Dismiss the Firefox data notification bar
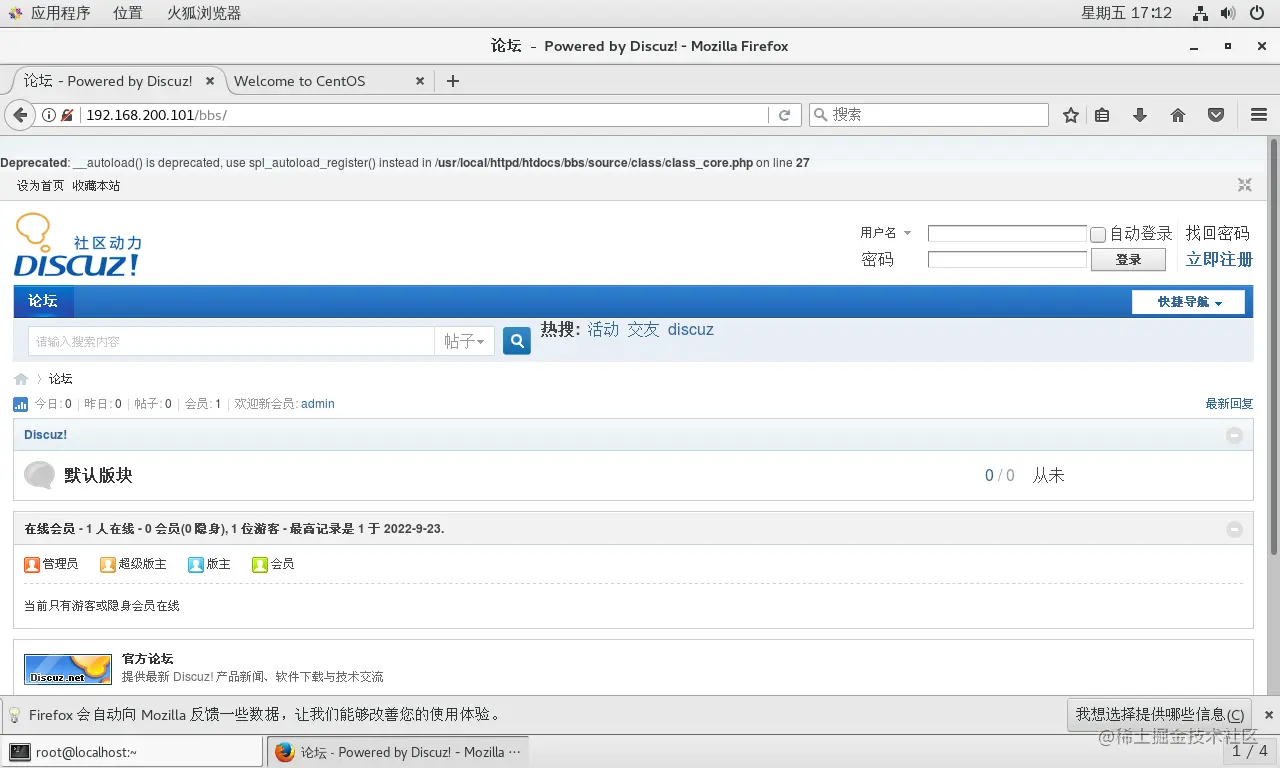This screenshot has height=768, width=1280. point(1269,715)
